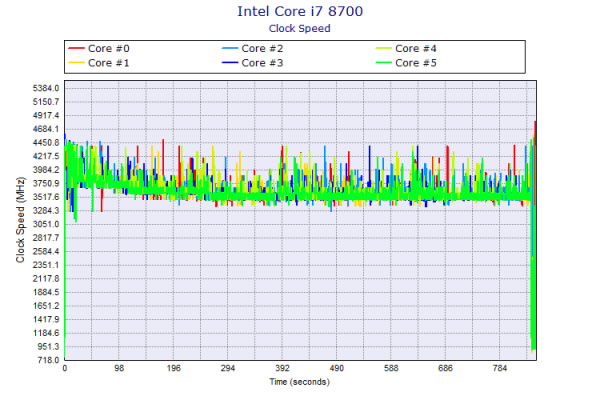Viewport: 600px width, 400px height.
Task: Click the 196 tick on time axis
Action: point(173,368)
